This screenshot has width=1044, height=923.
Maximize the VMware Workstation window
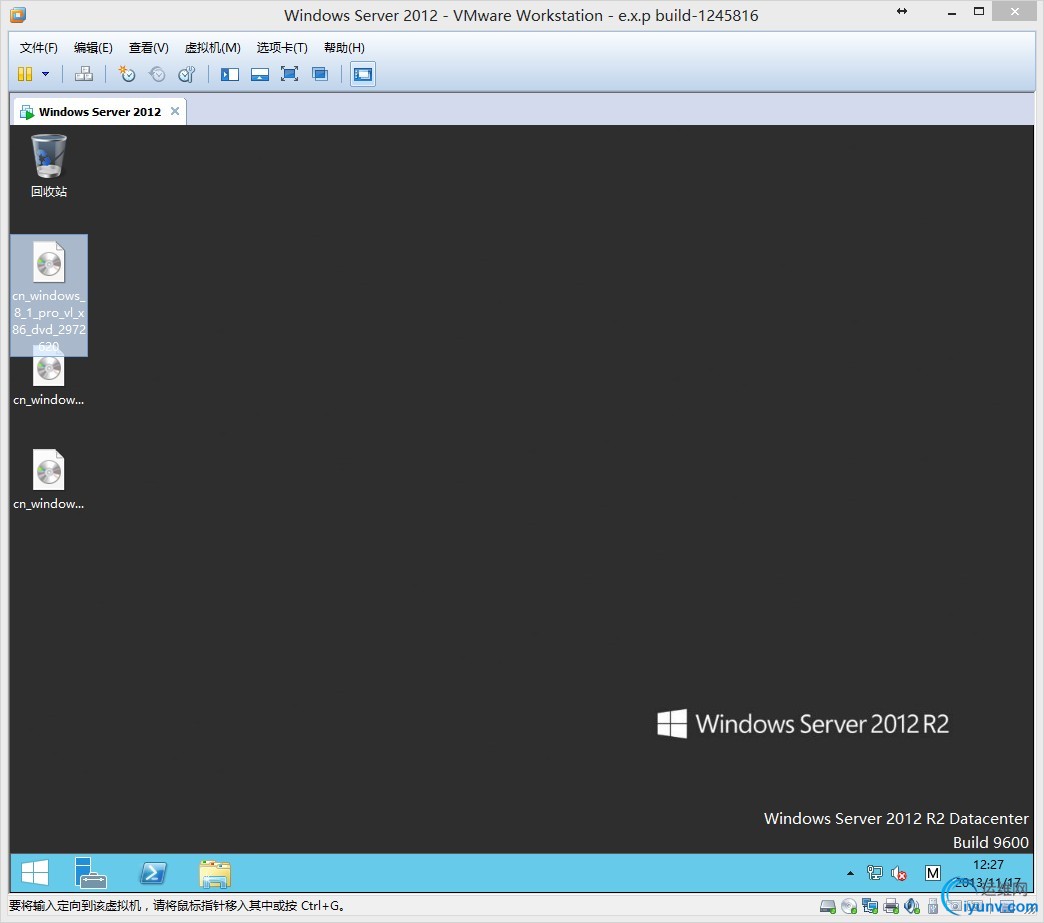(979, 11)
